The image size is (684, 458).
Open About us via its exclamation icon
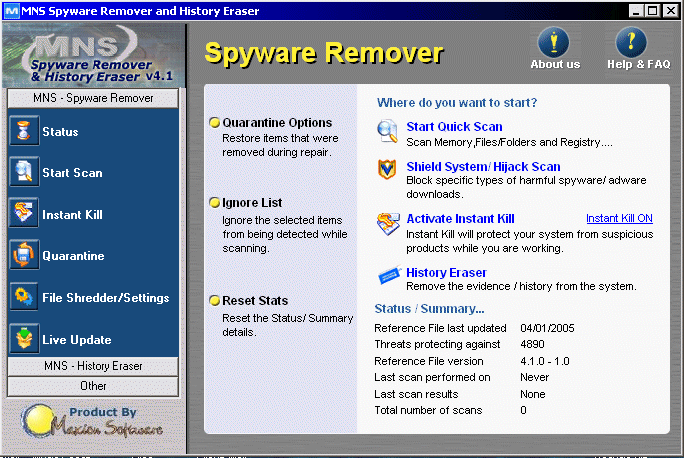[554, 42]
